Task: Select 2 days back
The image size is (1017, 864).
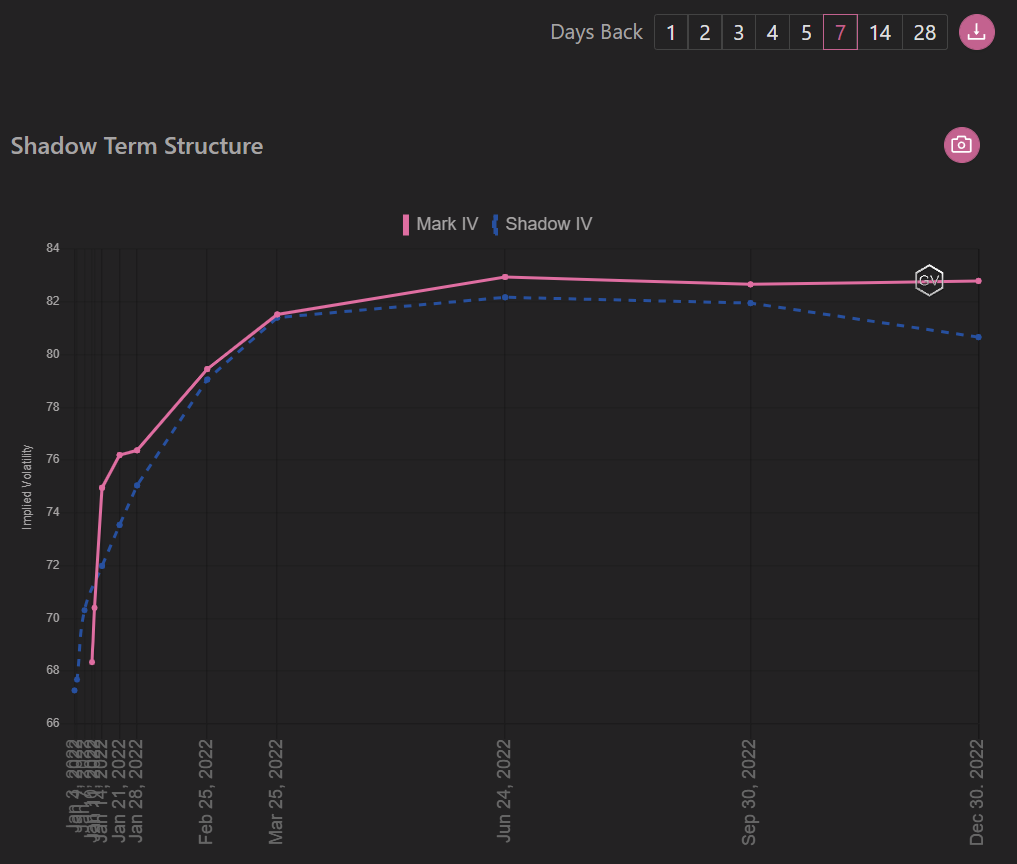Action: (705, 32)
